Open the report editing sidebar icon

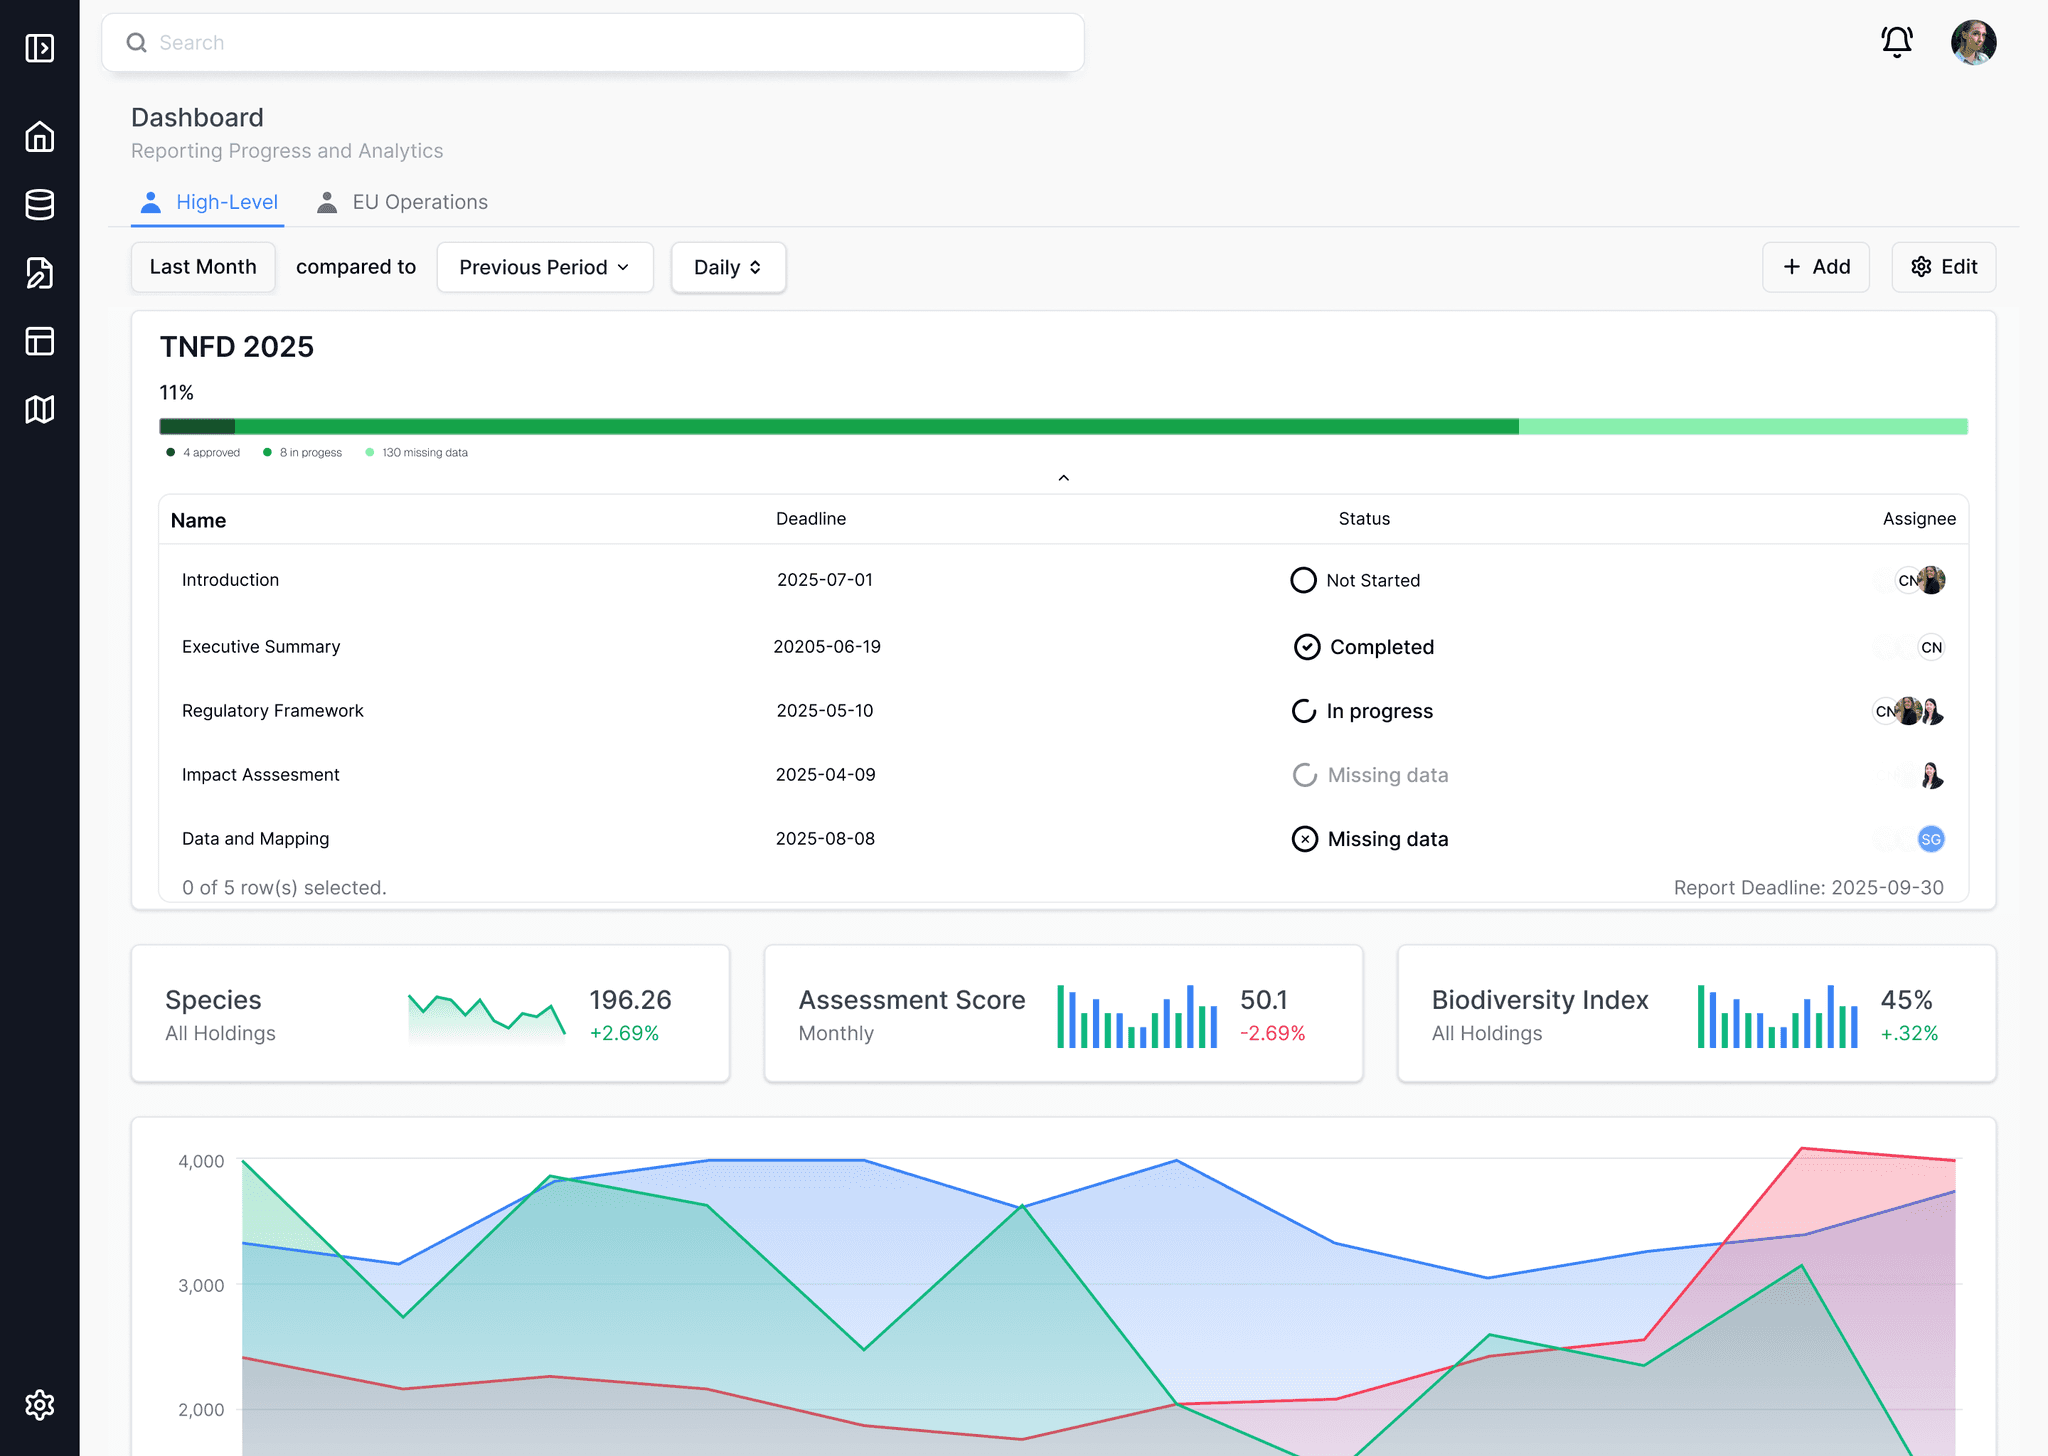point(40,273)
